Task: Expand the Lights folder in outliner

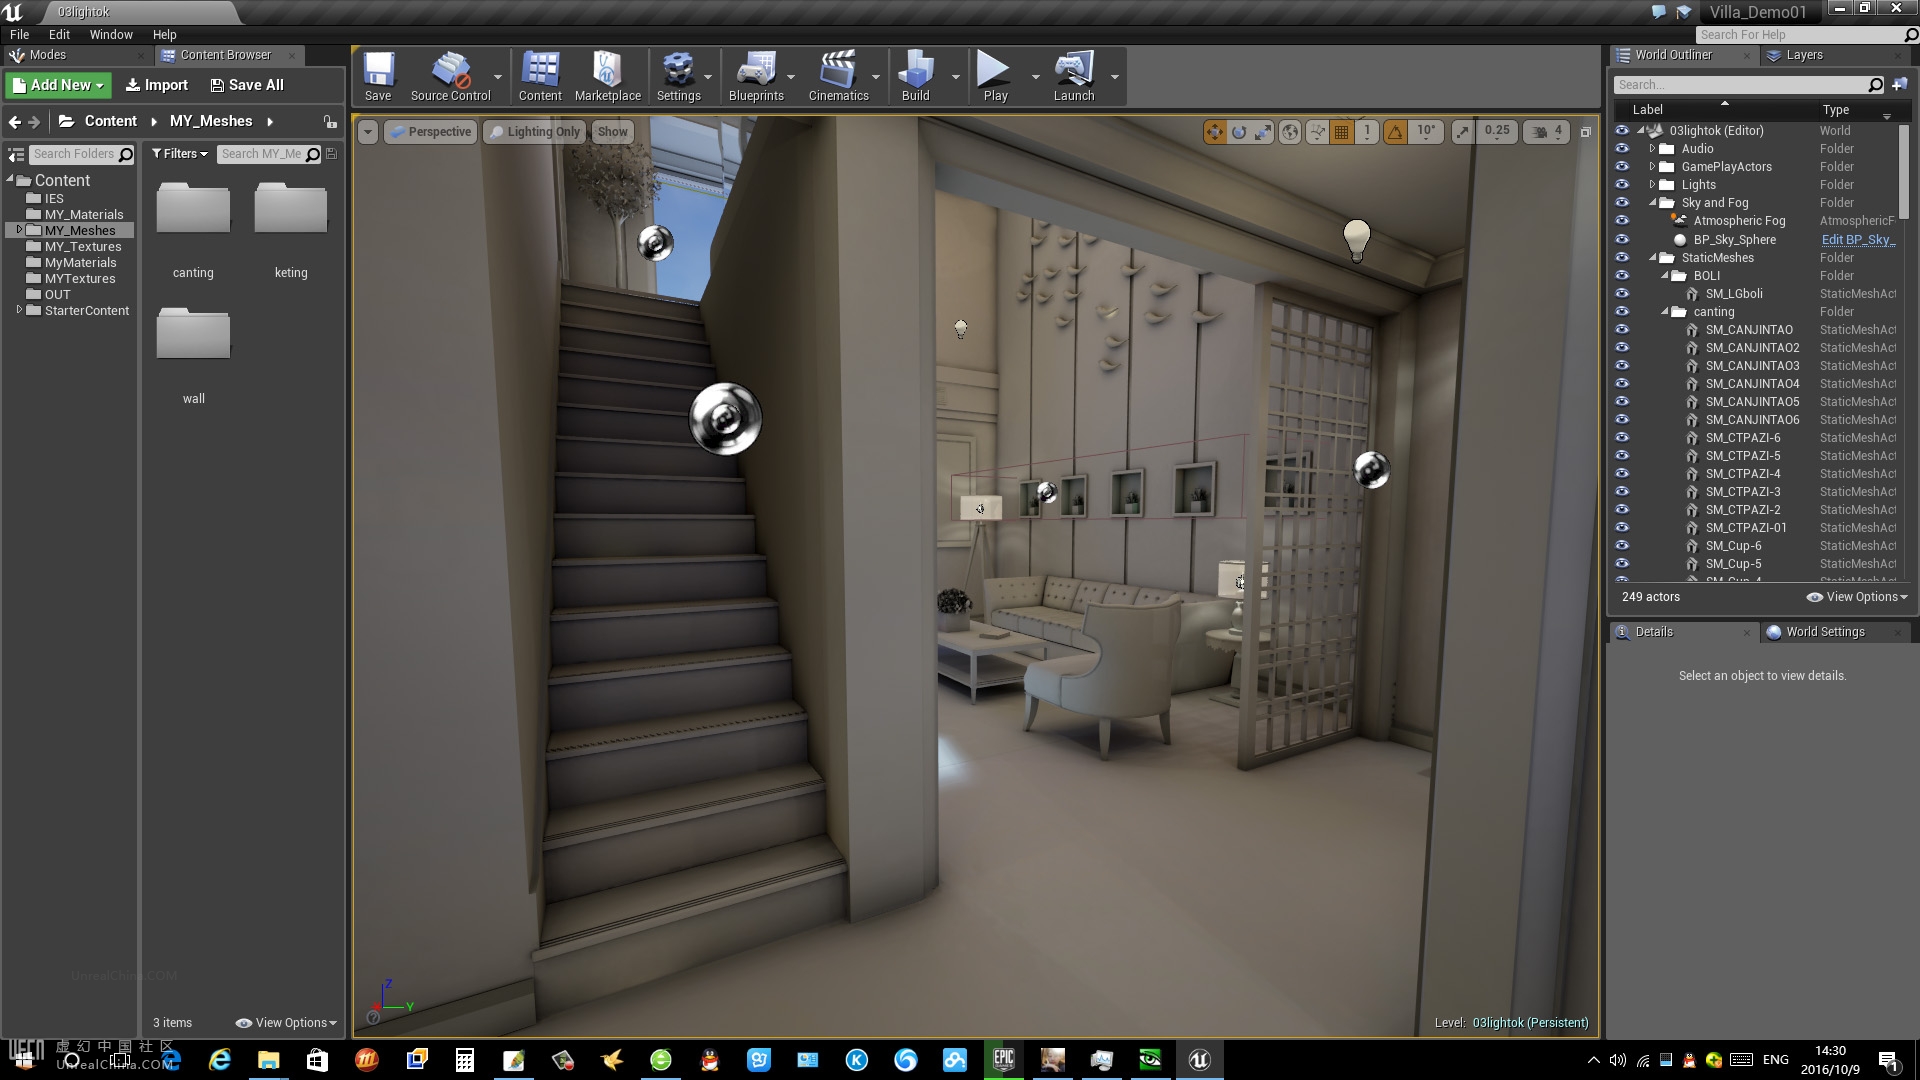Action: (1652, 185)
